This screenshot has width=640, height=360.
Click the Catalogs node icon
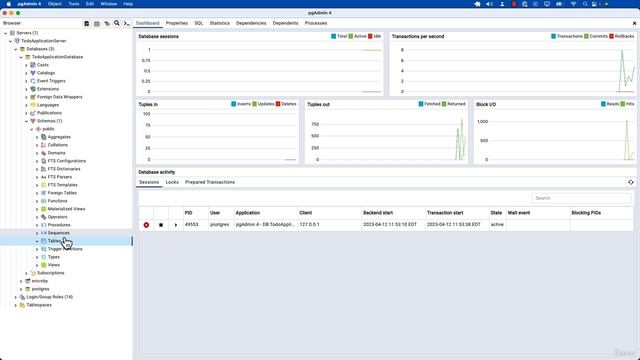(x=33, y=73)
